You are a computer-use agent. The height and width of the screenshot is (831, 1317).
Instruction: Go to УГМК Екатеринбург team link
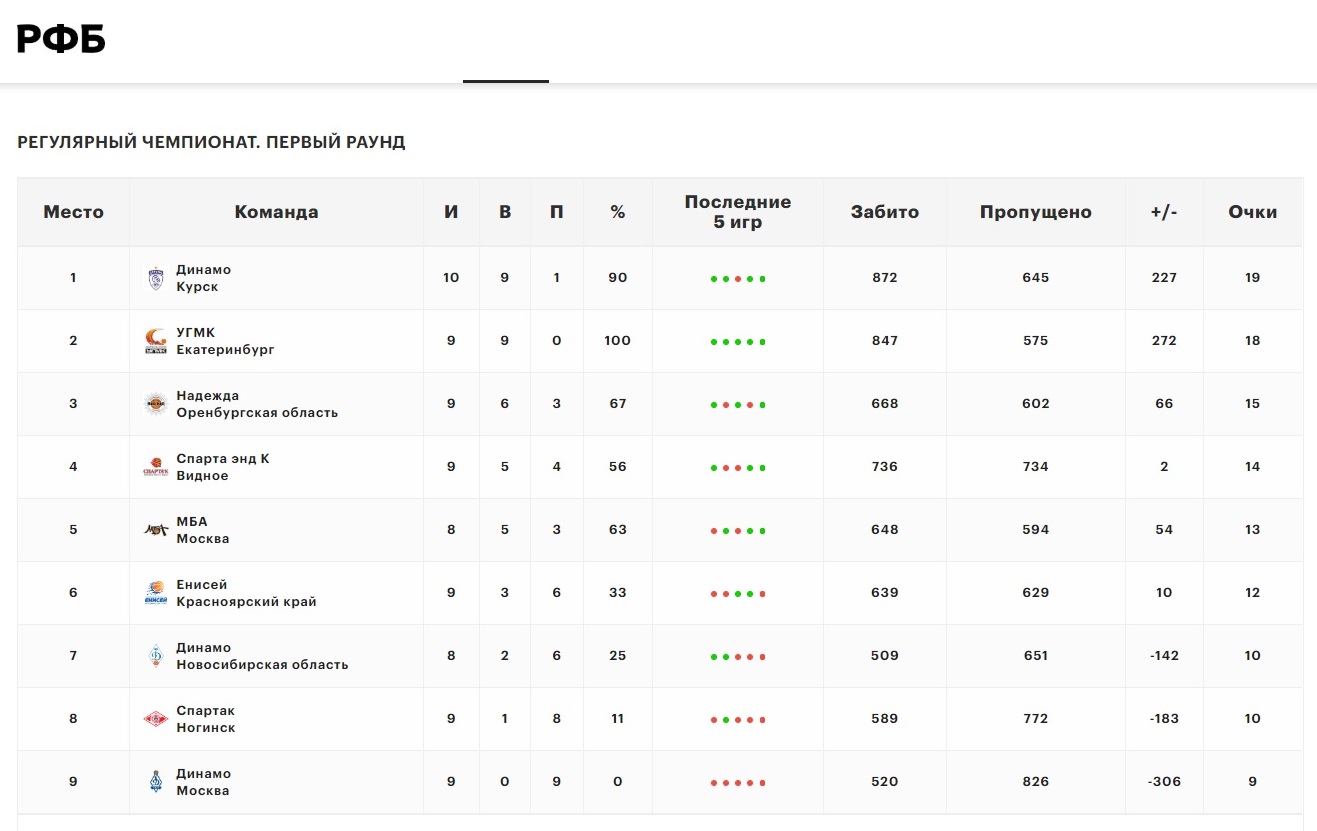[225, 341]
